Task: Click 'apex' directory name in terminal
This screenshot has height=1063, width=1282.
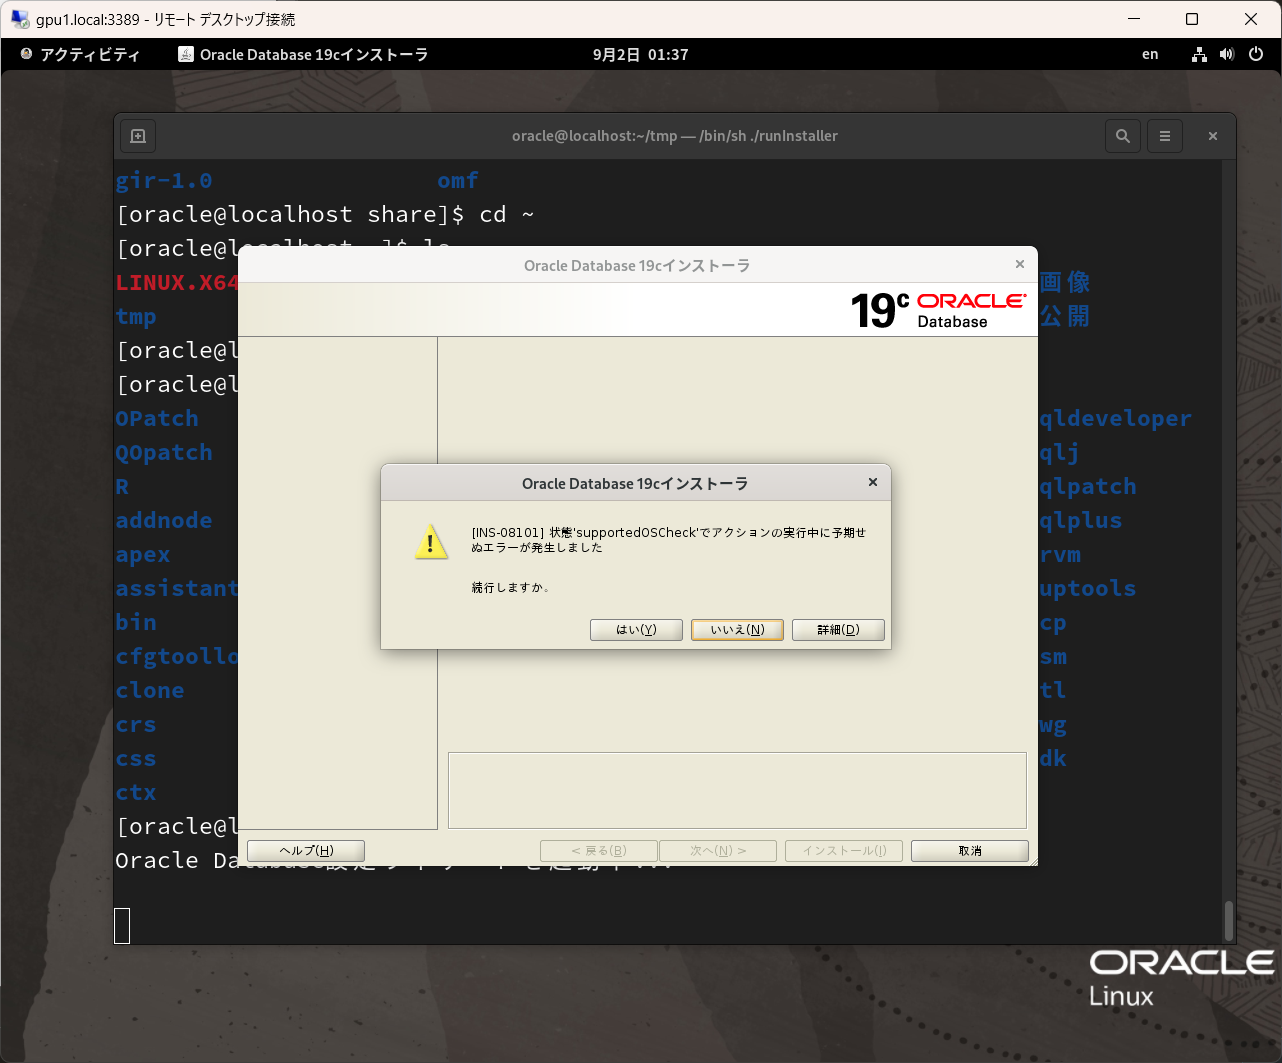Action: (x=143, y=555)
